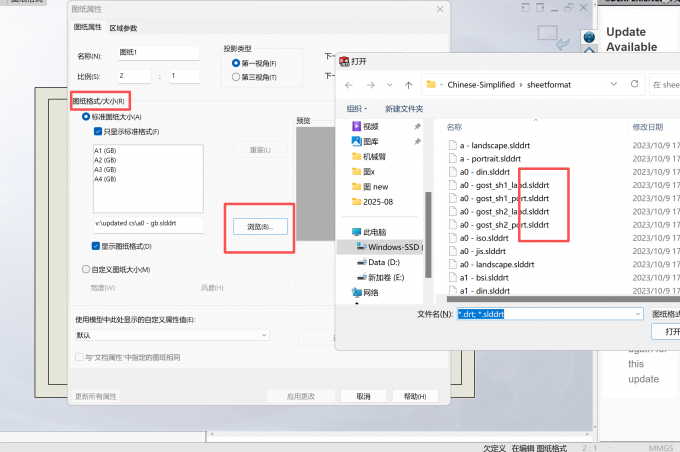The image size is (680, 452).
Task: Click the navigation pane vertical scrollbar
Action: coord(428,234)
